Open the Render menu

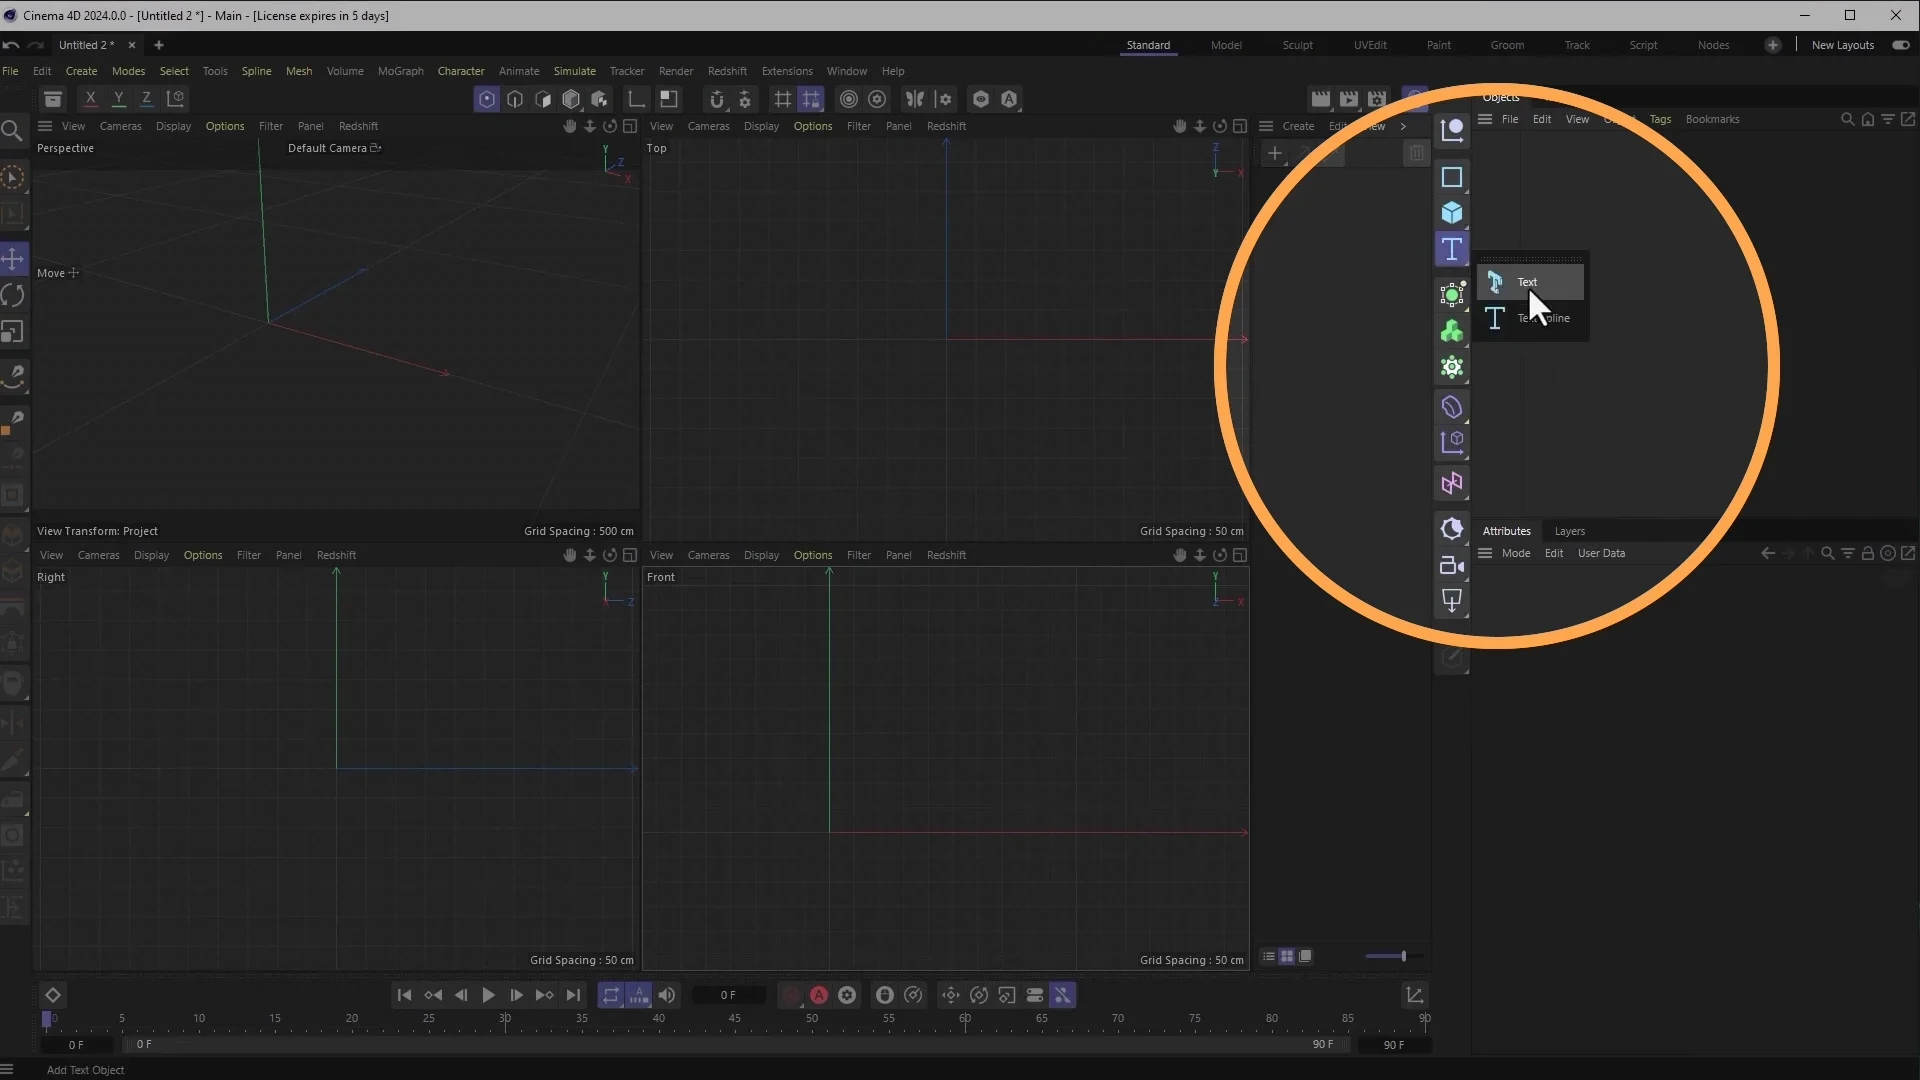pos(675,71)
